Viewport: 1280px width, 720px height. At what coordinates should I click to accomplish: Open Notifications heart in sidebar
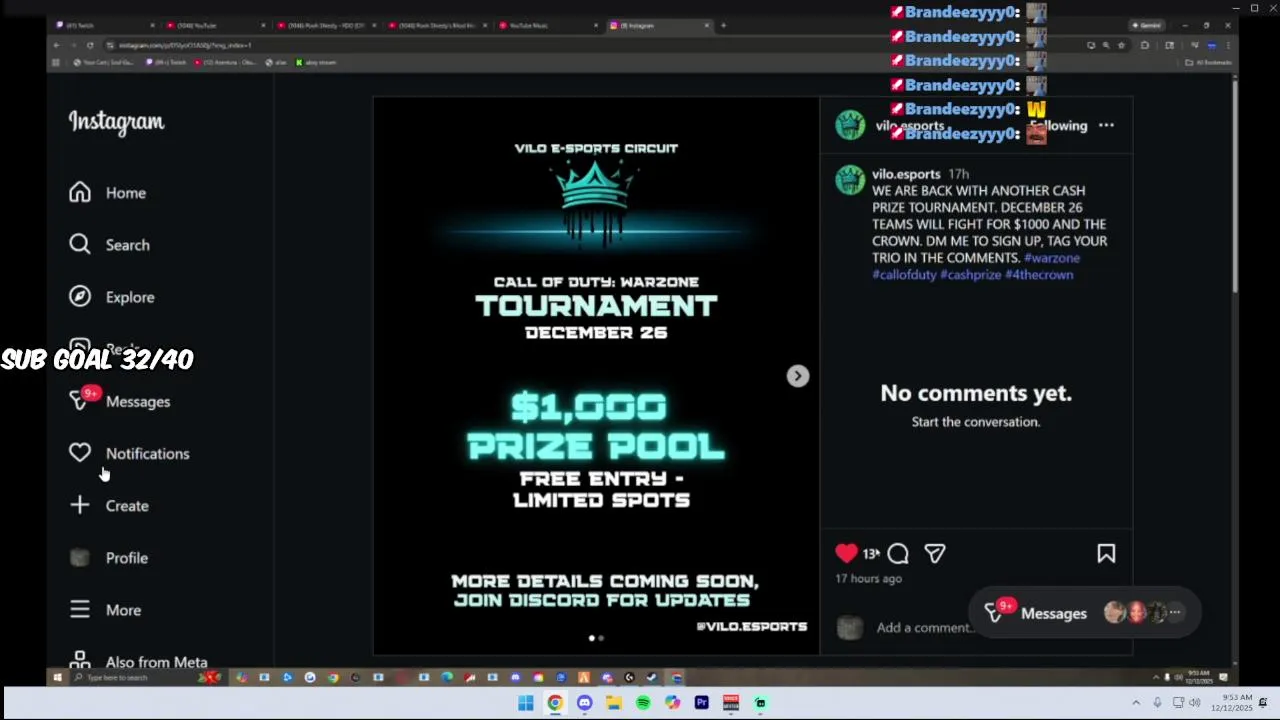pyautogui.click(x=129, y=453)
